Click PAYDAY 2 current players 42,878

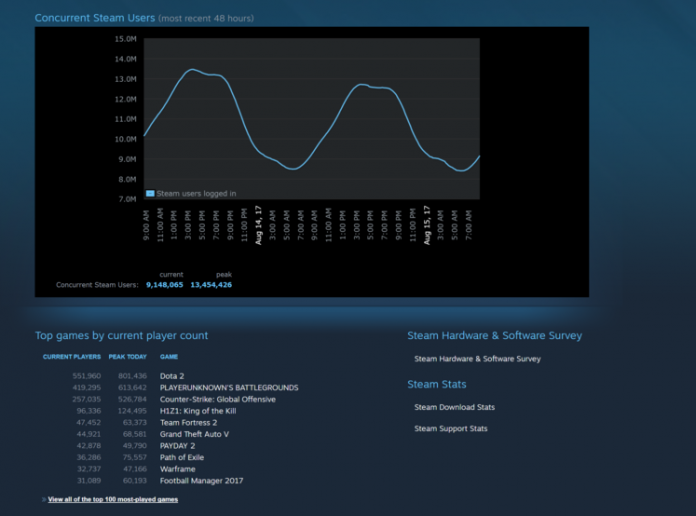[x=89, y=445]
